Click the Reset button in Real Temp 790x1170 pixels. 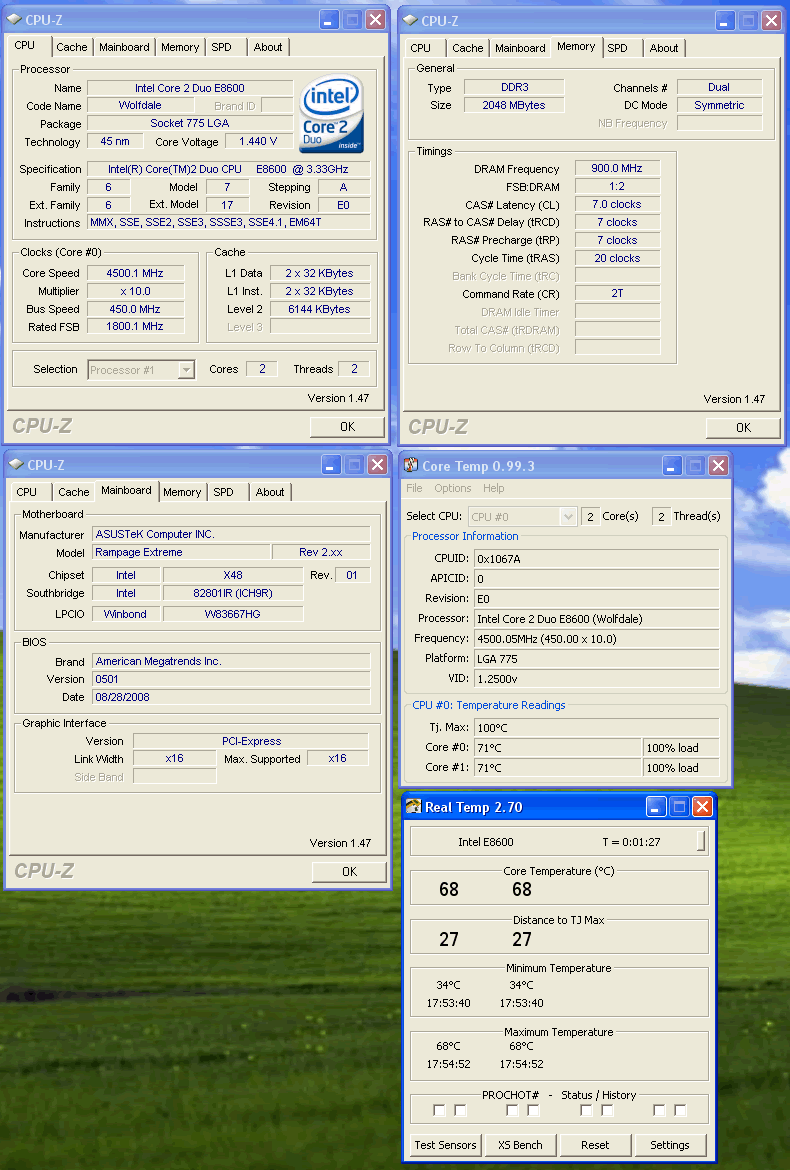coord(595,1145)
